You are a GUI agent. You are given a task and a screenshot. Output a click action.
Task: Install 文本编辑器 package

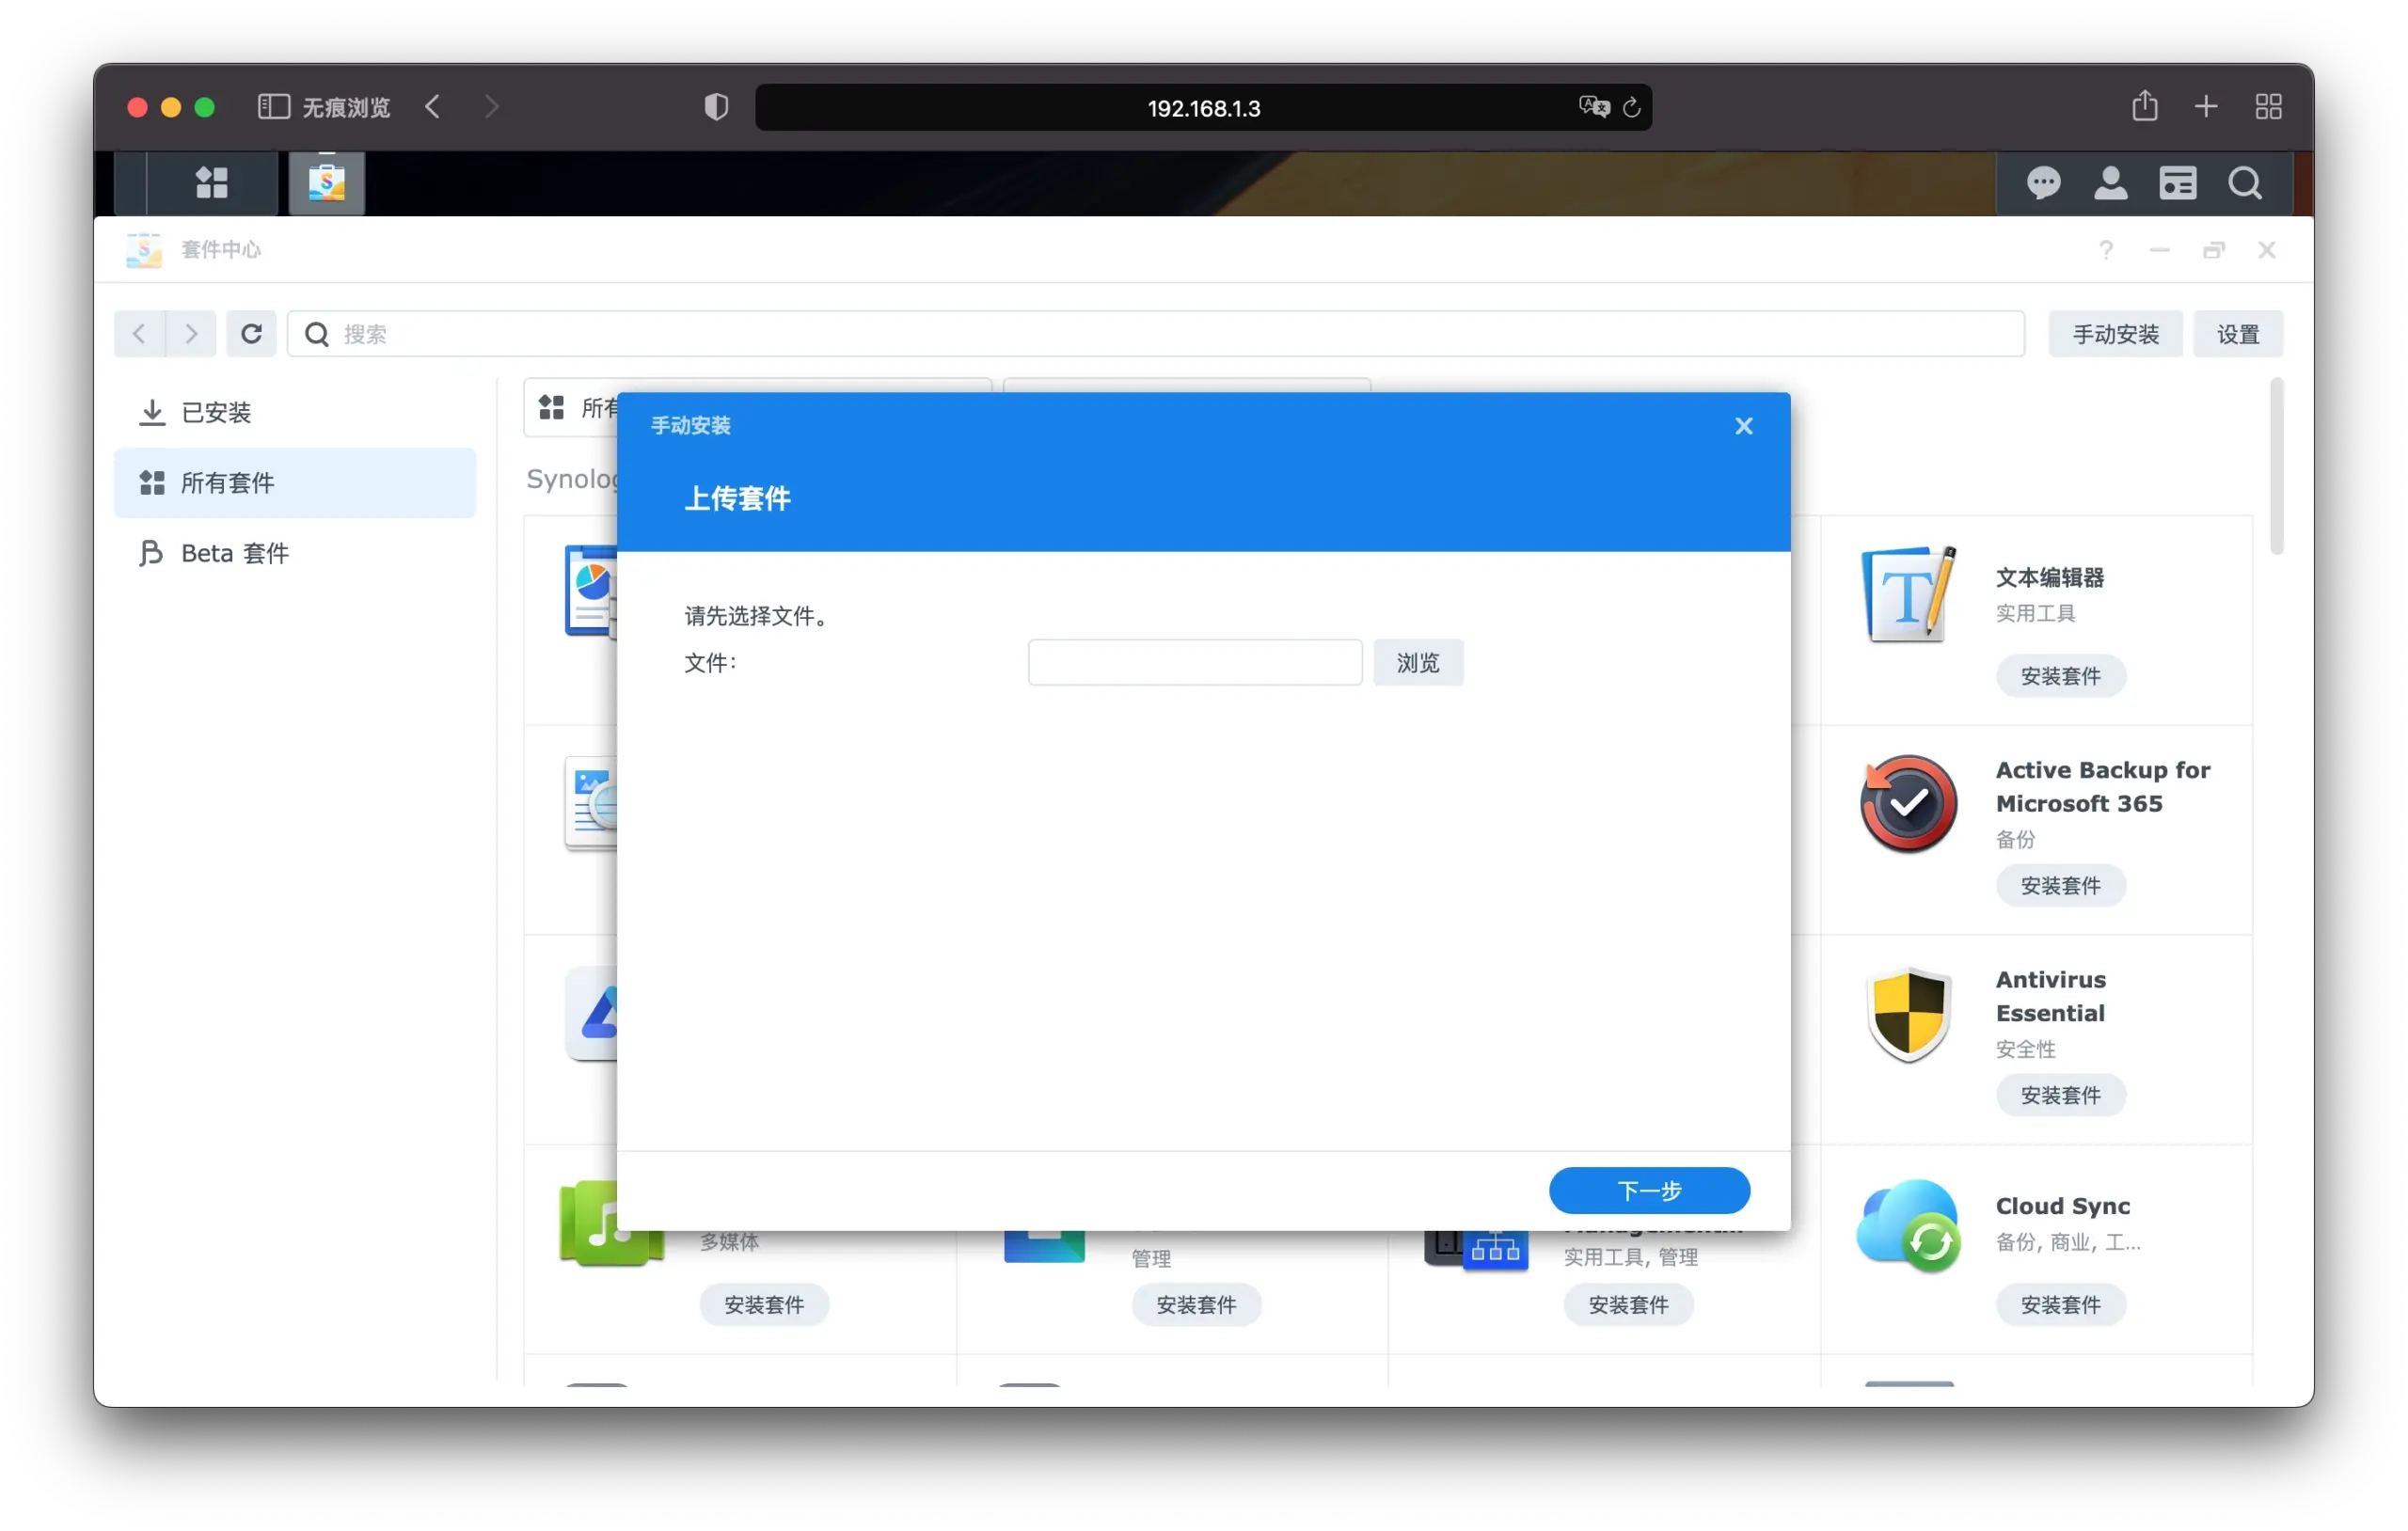2061,676
